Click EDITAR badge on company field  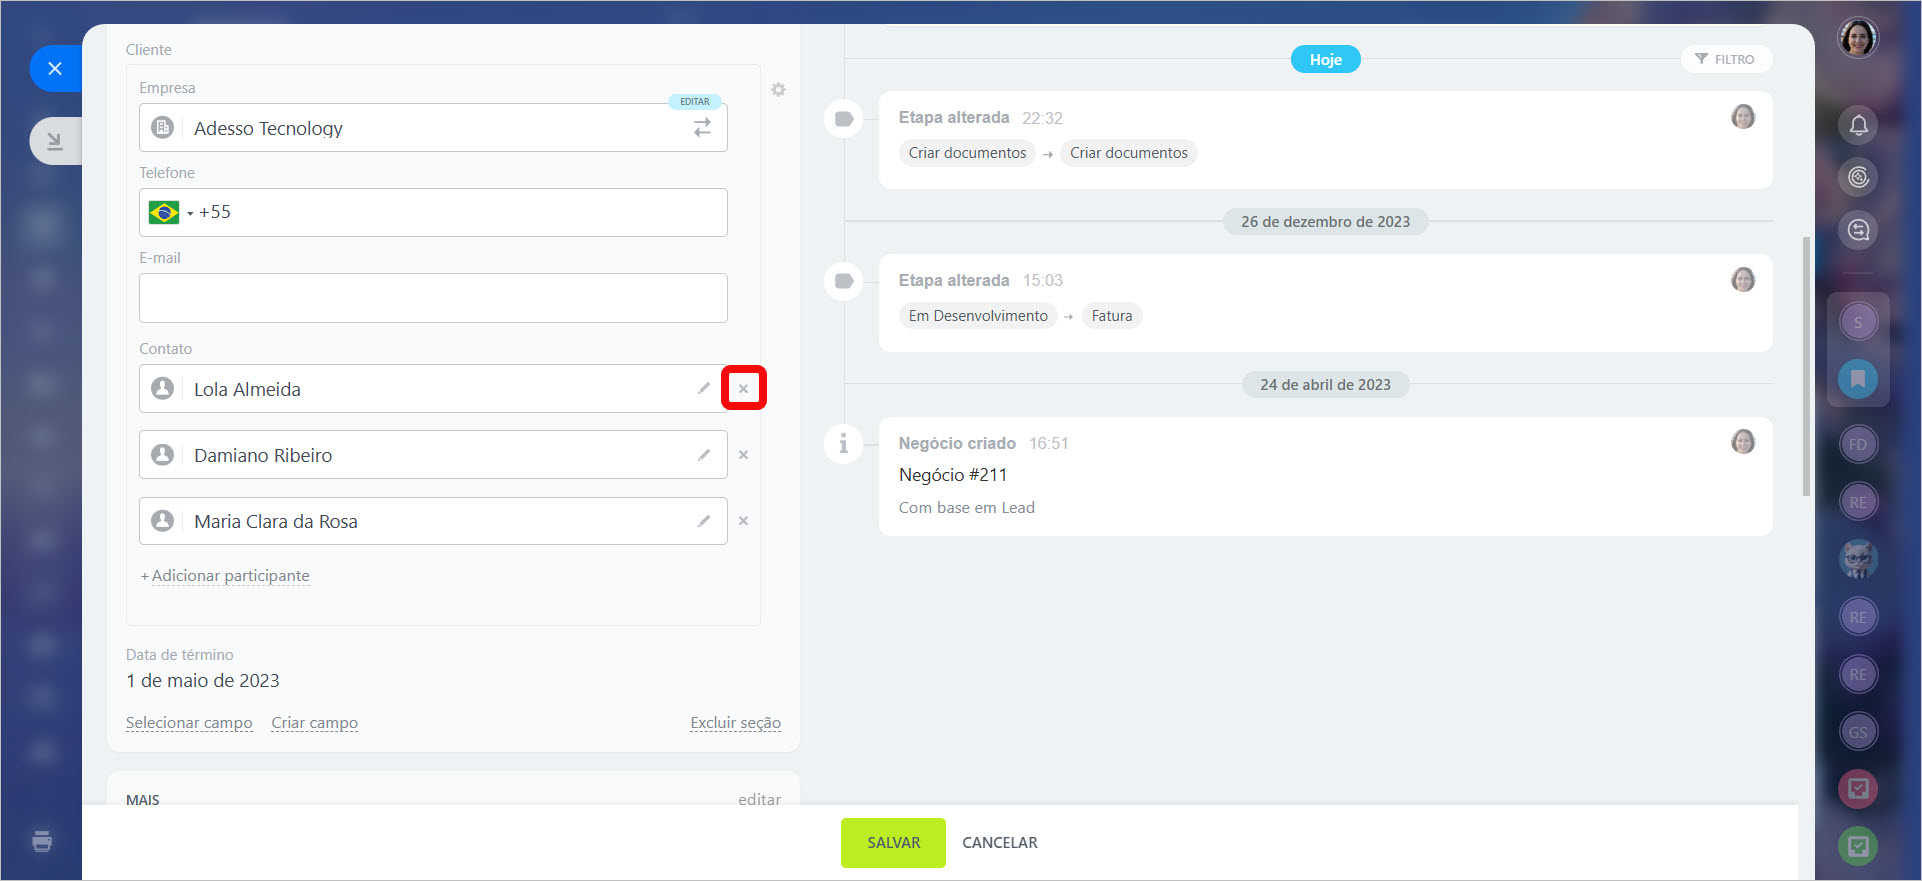tap(694, 101)
